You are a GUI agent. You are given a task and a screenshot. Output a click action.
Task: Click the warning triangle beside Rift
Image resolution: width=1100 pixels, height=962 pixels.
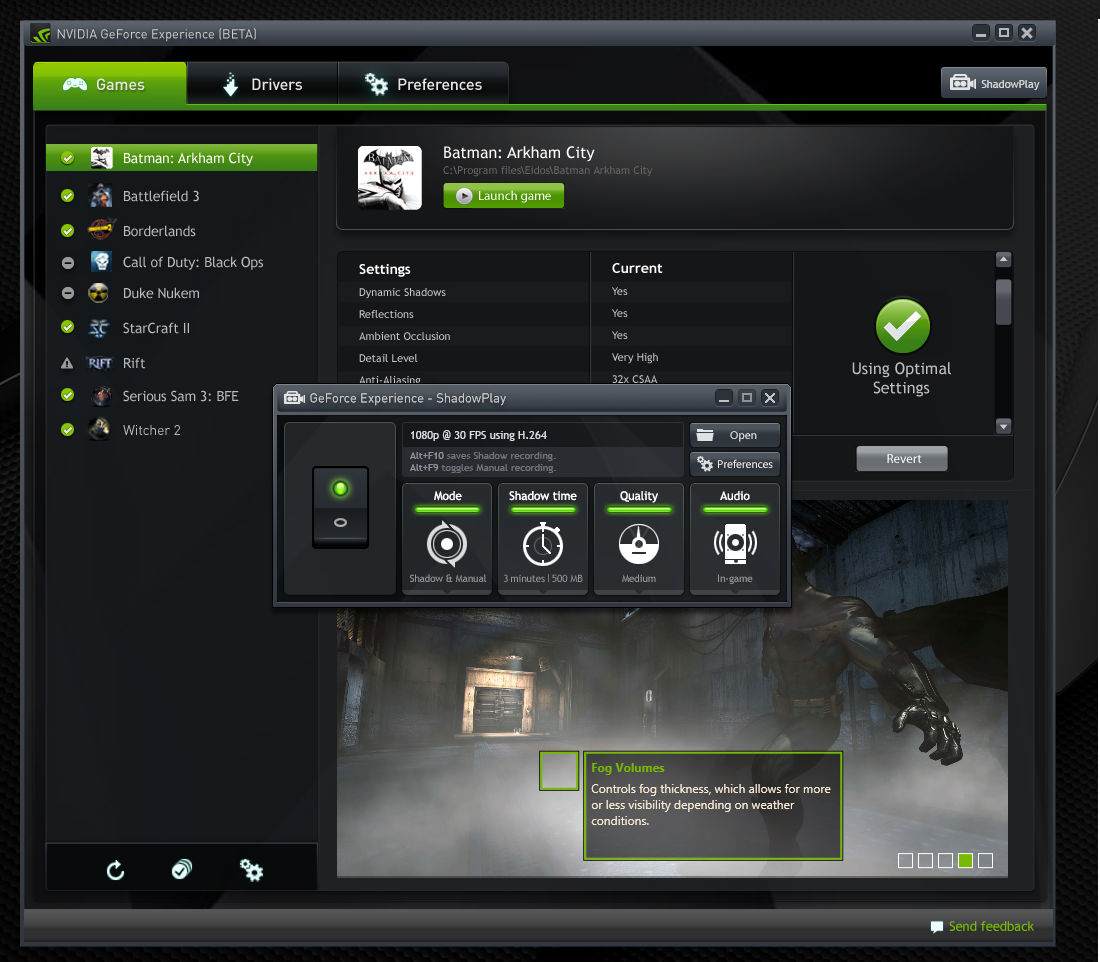point(67,363)
